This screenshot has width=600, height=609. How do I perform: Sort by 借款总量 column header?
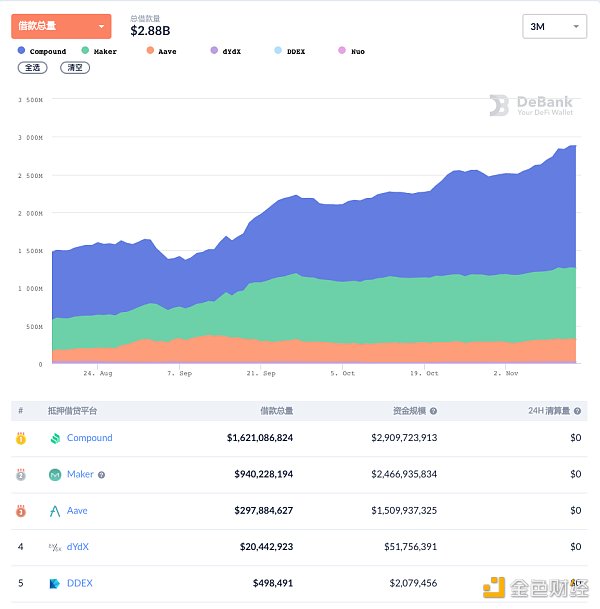[x=277, y=411]
